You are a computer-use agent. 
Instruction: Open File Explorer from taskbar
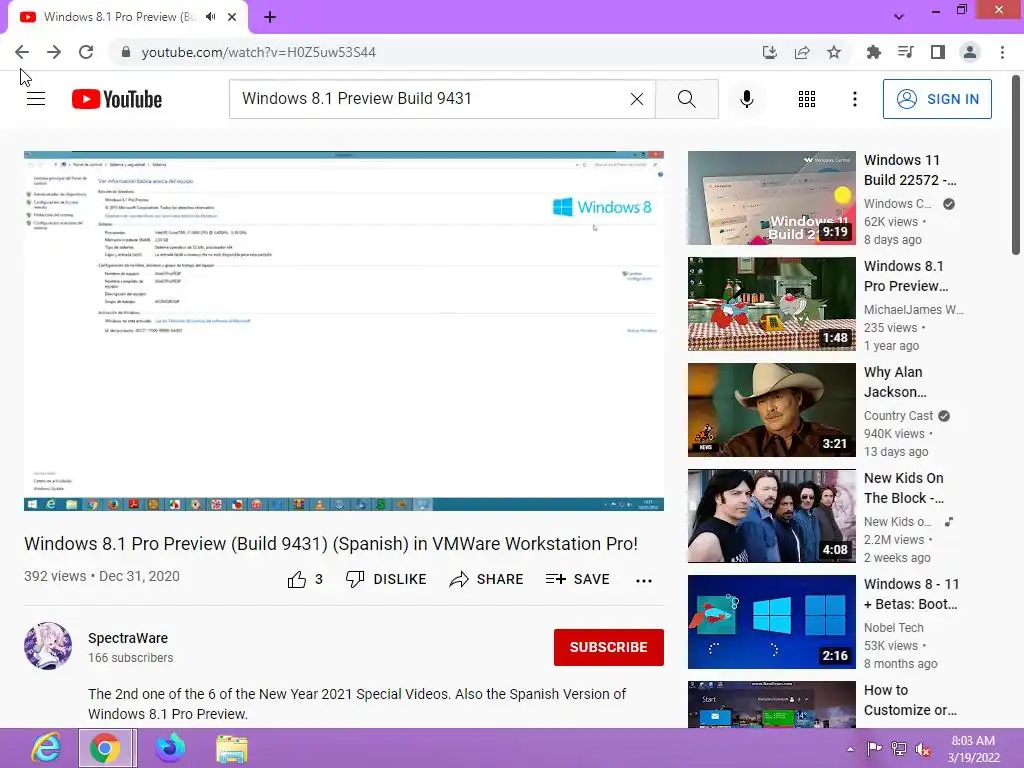(x=232, y=748)
